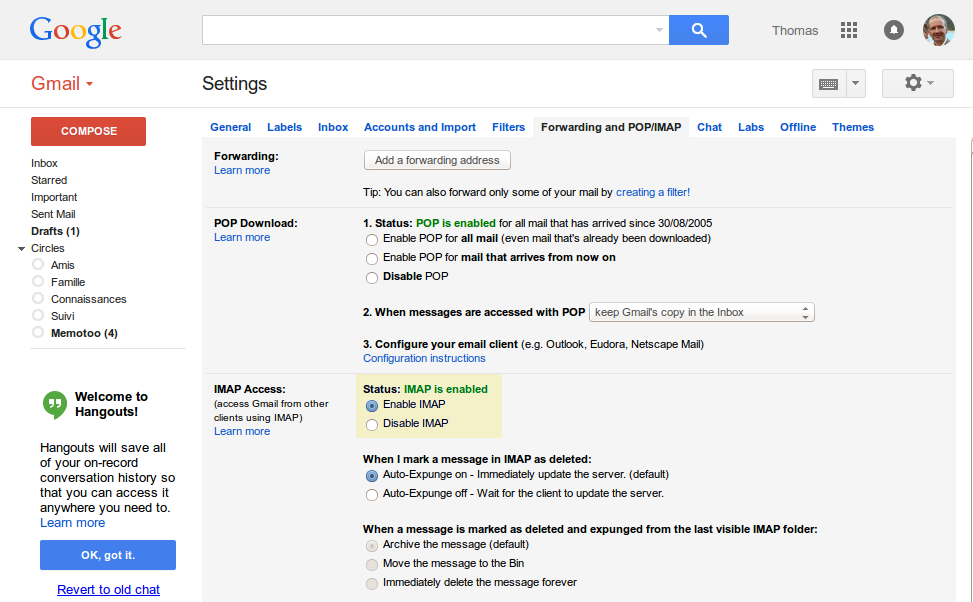
Task: Open the keep Gmail's copy dropdown
Action: point(701,312)
